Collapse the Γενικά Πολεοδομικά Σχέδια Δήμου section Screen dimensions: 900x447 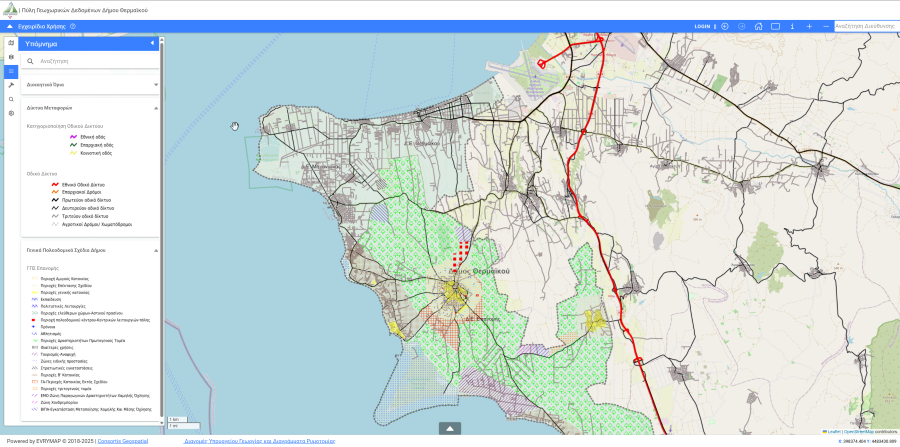coord(155,249)
